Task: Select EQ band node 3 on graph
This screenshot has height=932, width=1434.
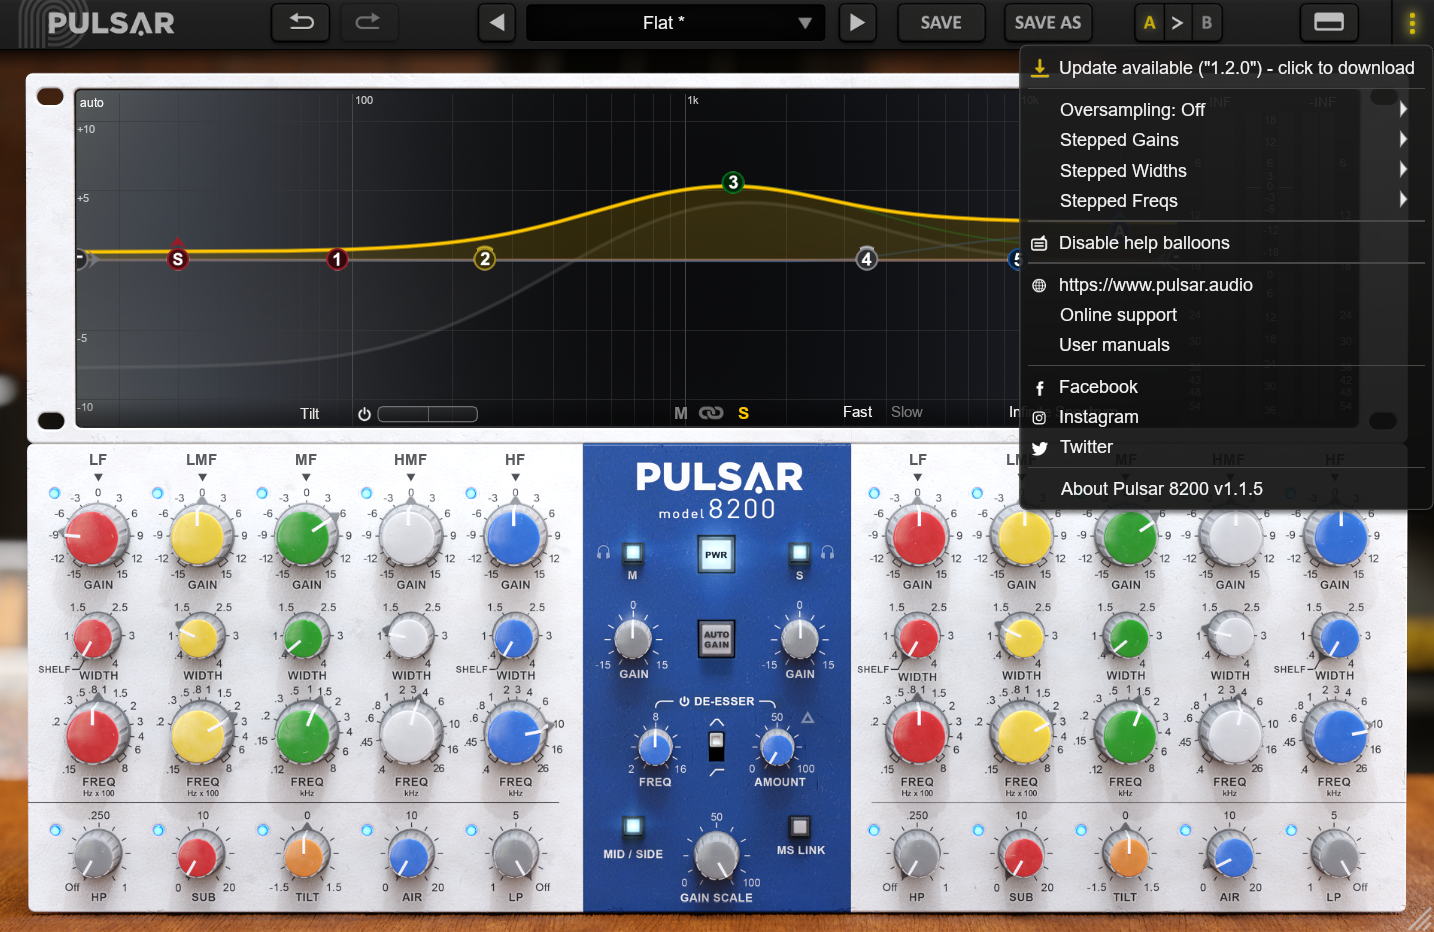Action: pos(733,182)
